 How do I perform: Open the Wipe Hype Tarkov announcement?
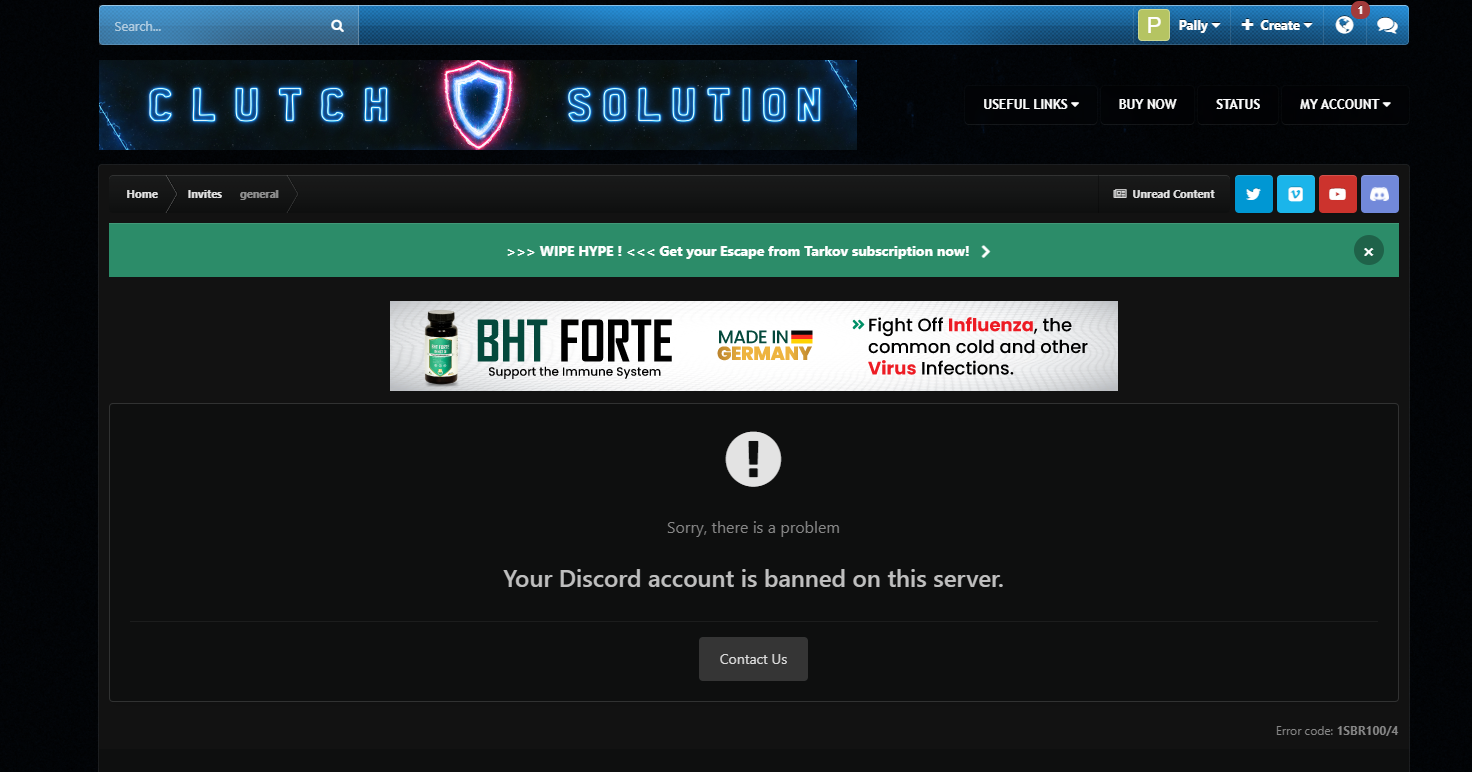click(x=748, y=251)
